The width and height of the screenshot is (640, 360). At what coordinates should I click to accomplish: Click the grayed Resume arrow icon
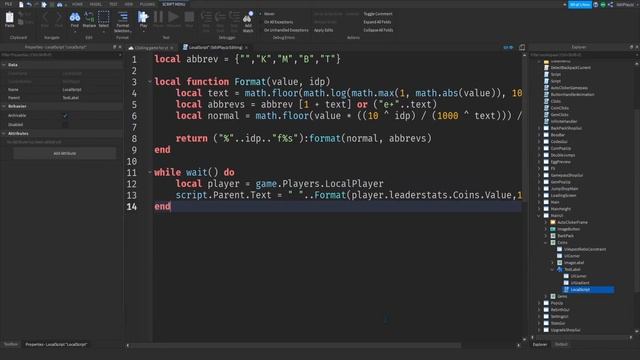tap(173, 17)
